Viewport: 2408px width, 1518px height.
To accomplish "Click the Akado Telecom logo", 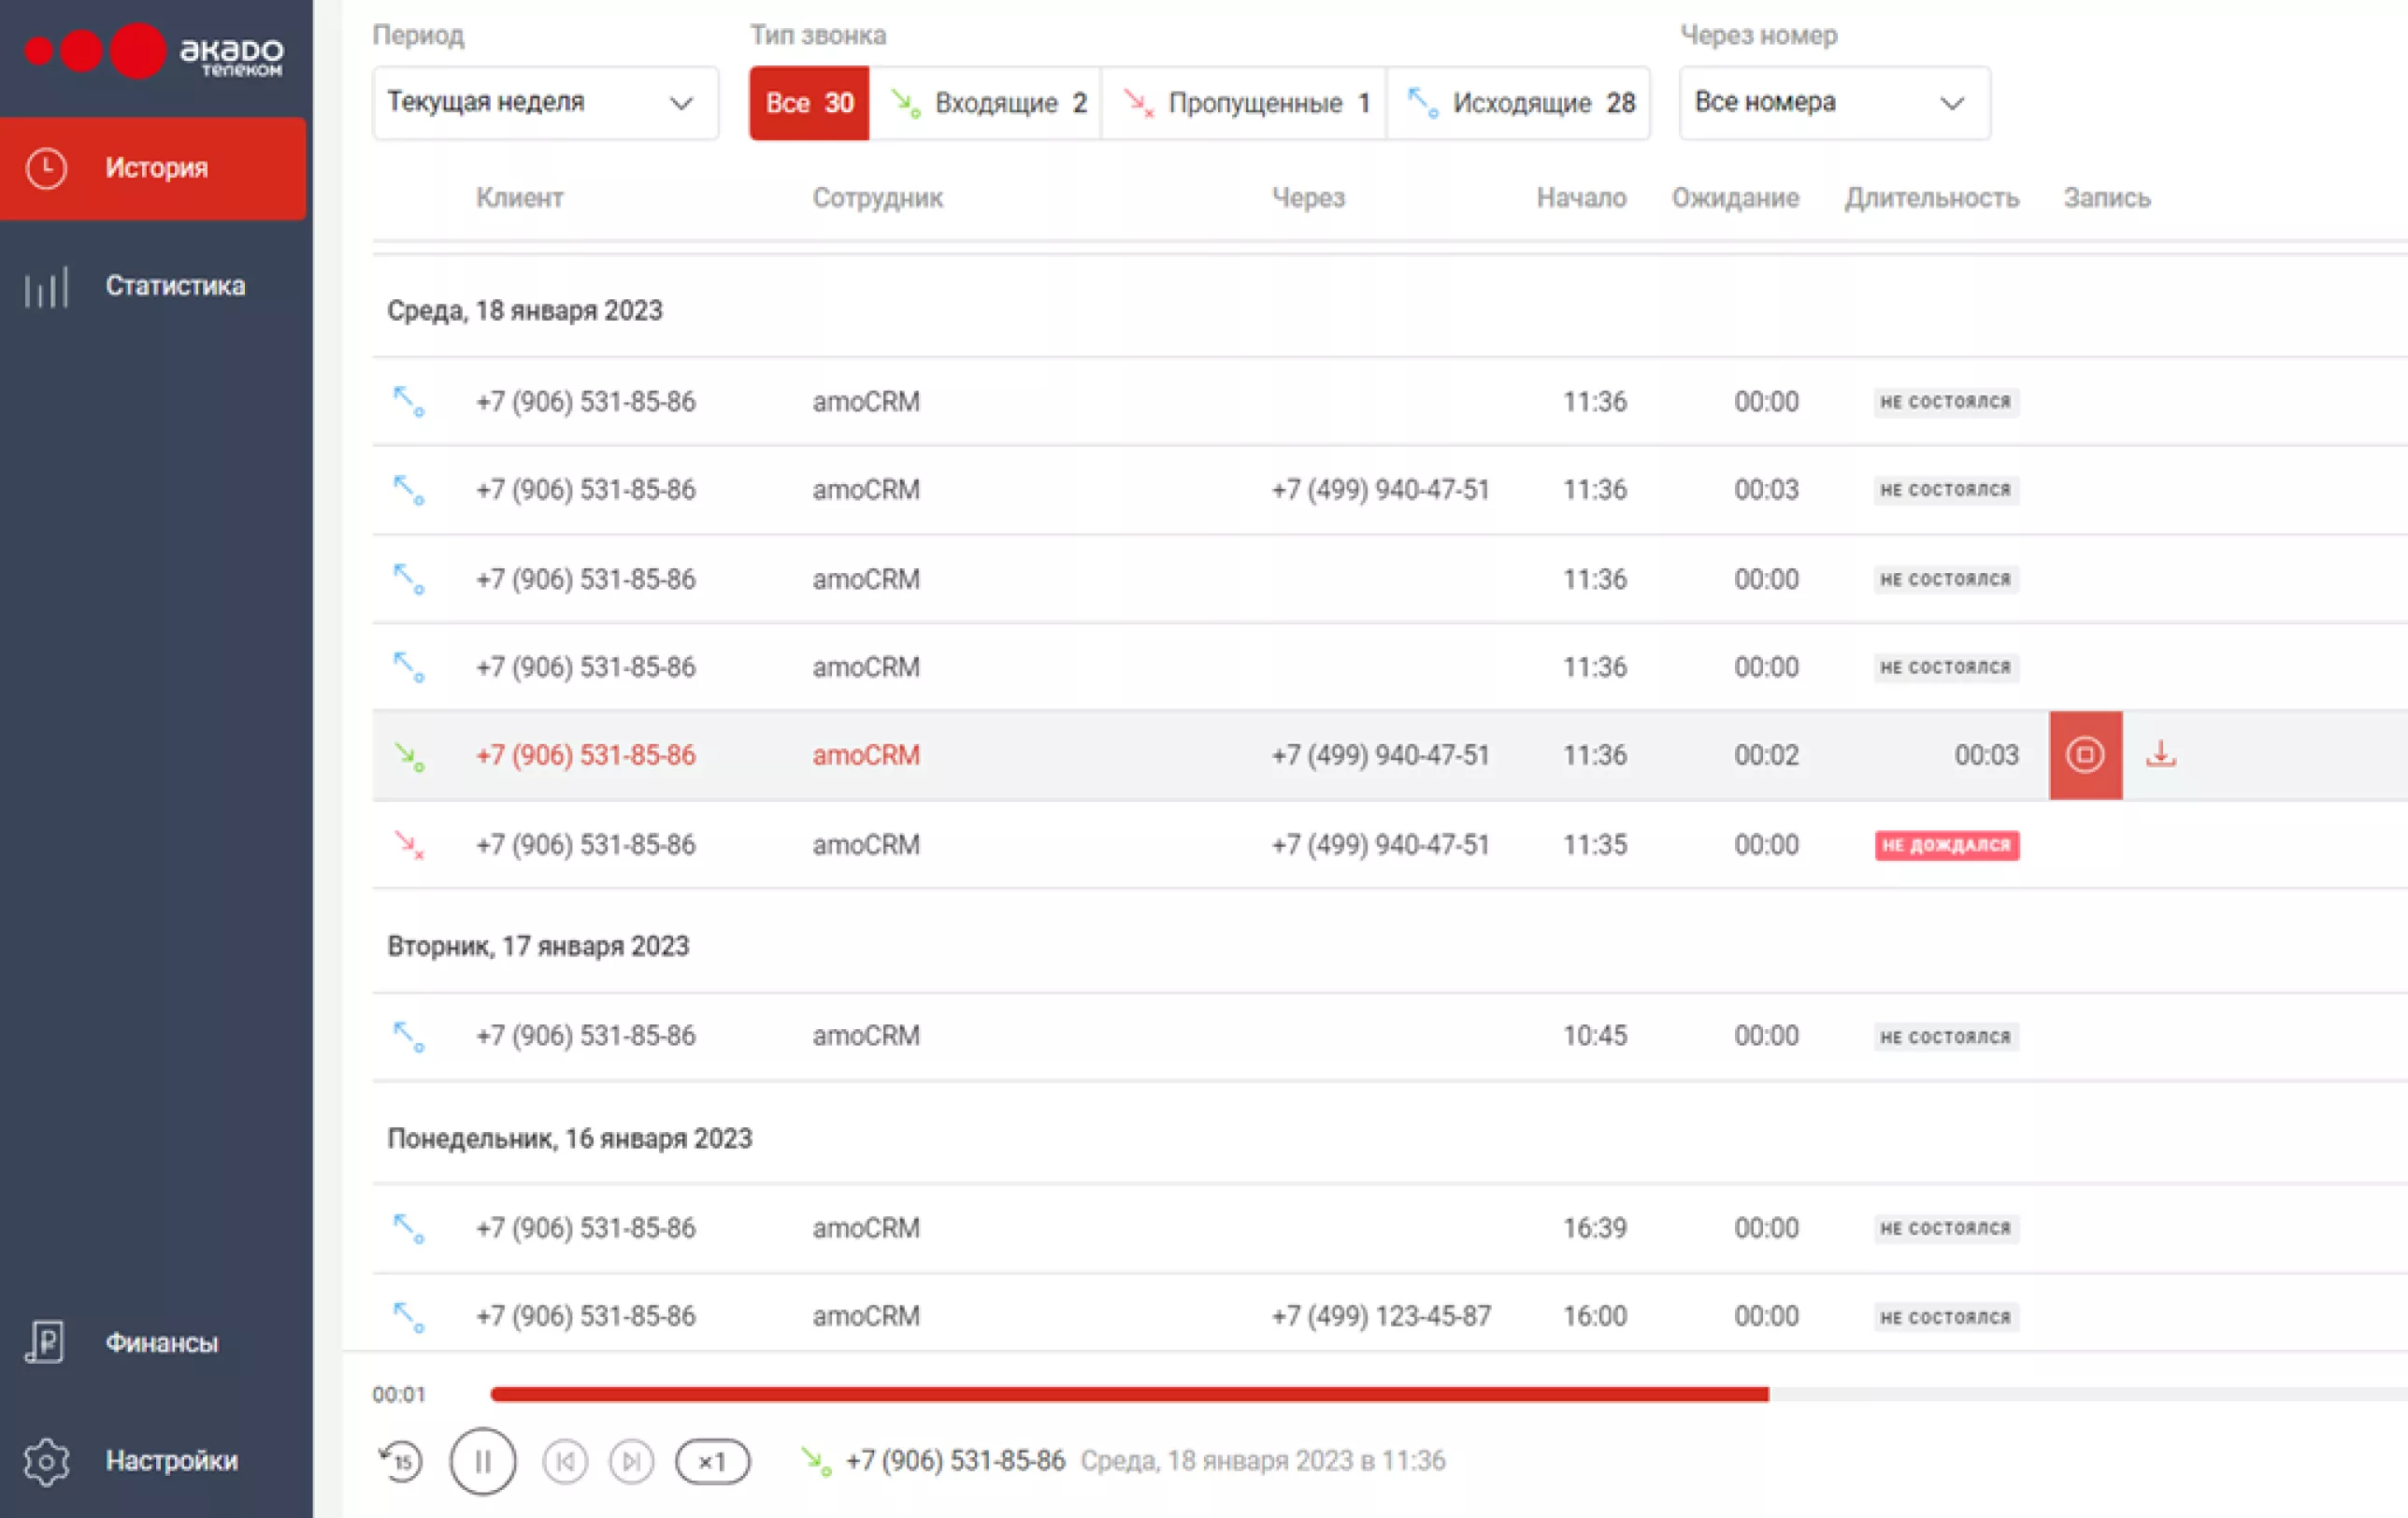I will click(154, 51).
